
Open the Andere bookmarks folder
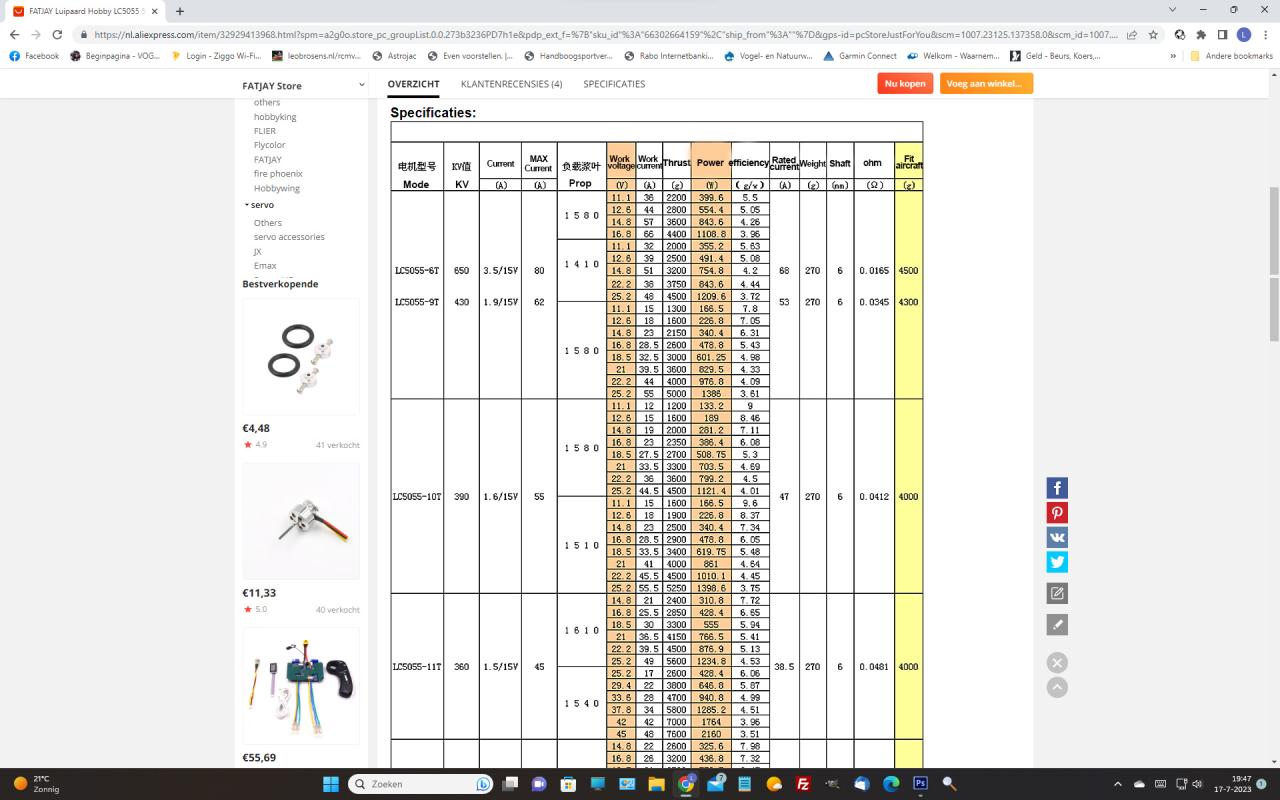(x=1231, y=56)
